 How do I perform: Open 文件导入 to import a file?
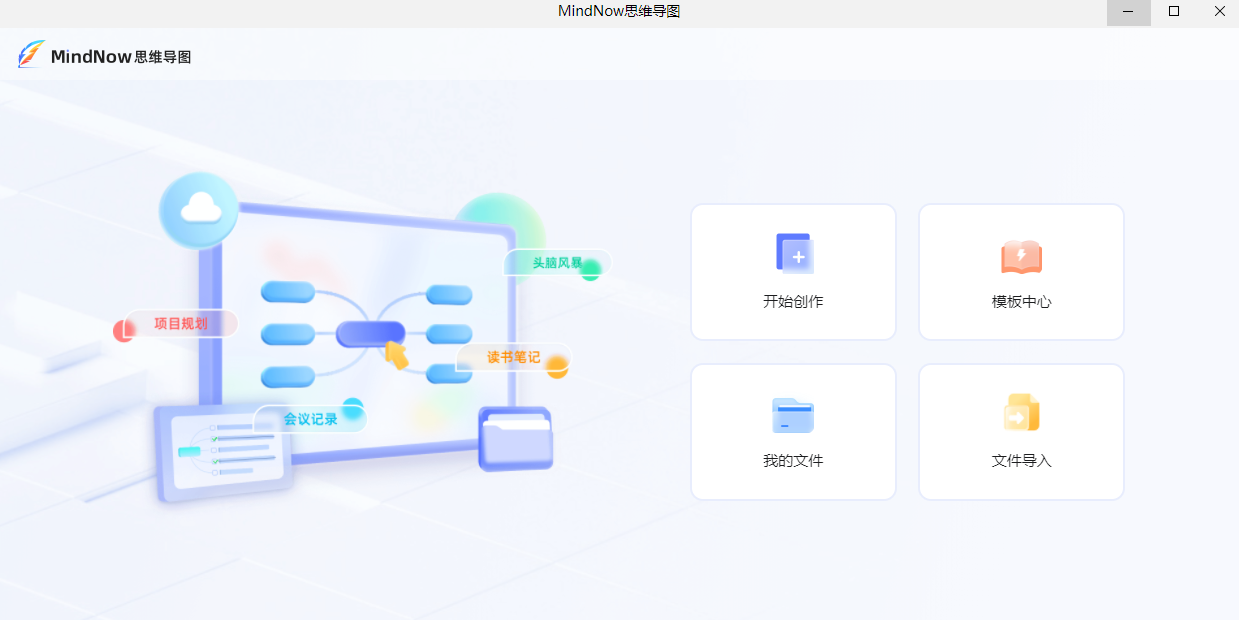click(x=1021, y=432)
